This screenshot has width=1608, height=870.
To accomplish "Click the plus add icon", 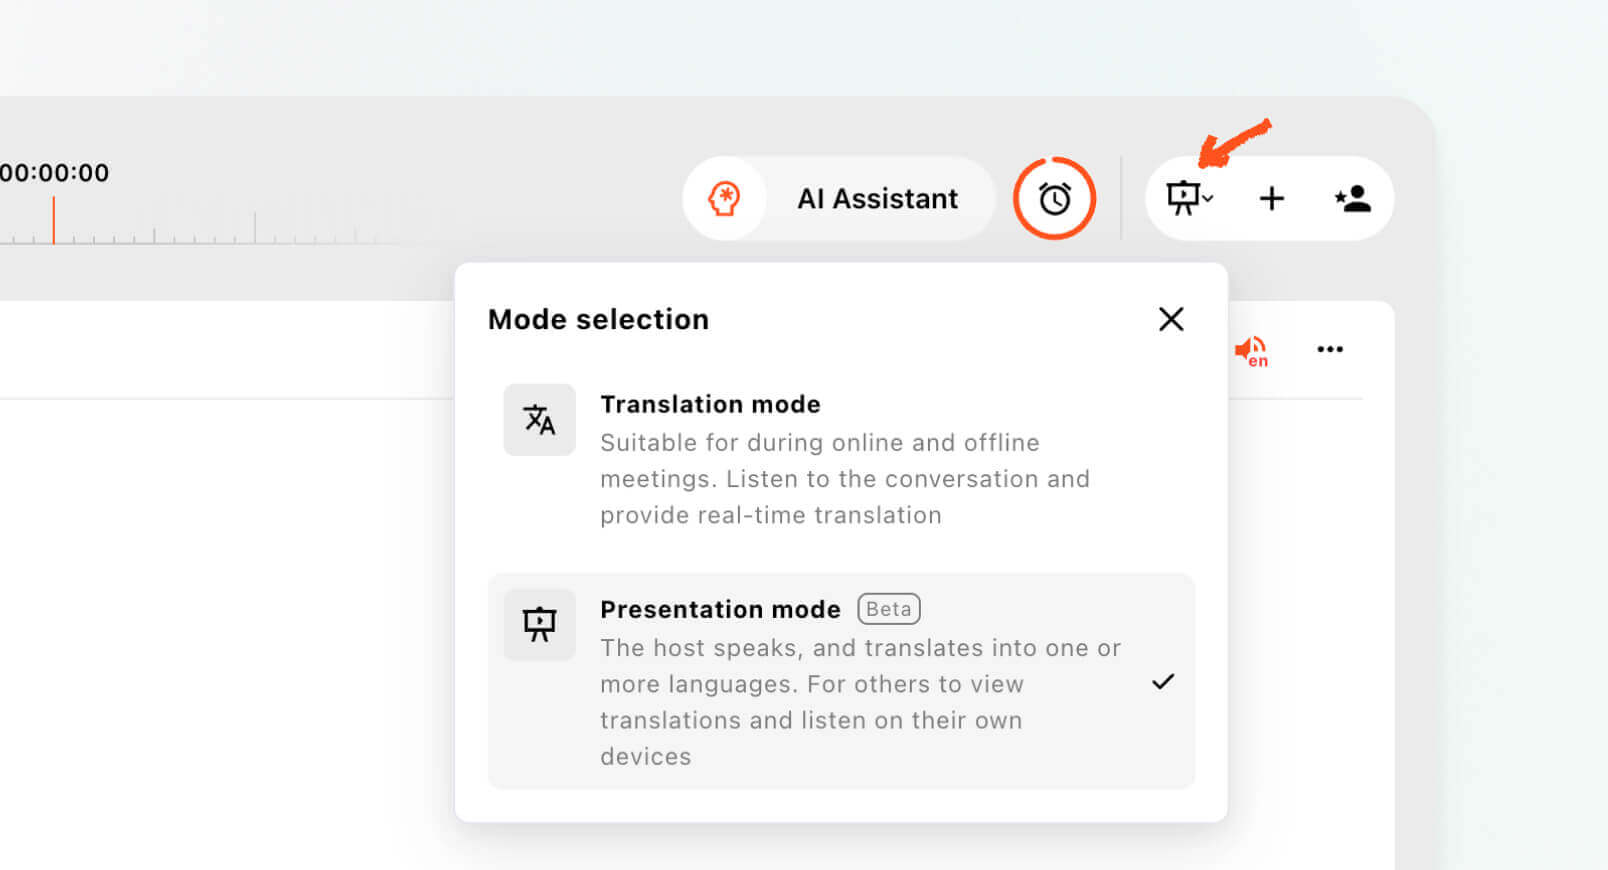I will (1271, 198).
